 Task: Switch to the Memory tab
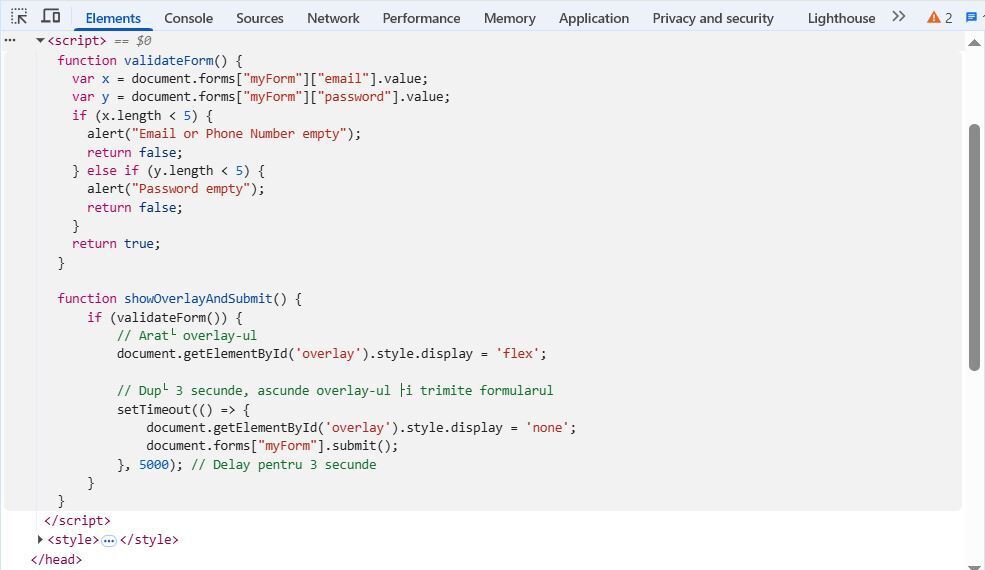[x=509, y=18]
